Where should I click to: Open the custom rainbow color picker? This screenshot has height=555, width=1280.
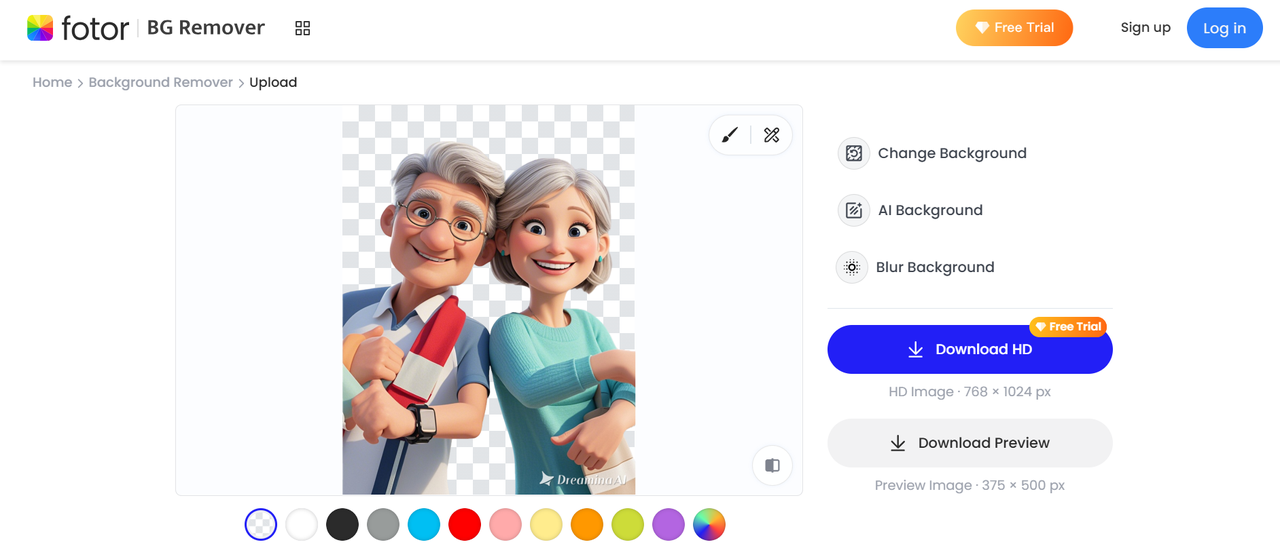[709, 524]
